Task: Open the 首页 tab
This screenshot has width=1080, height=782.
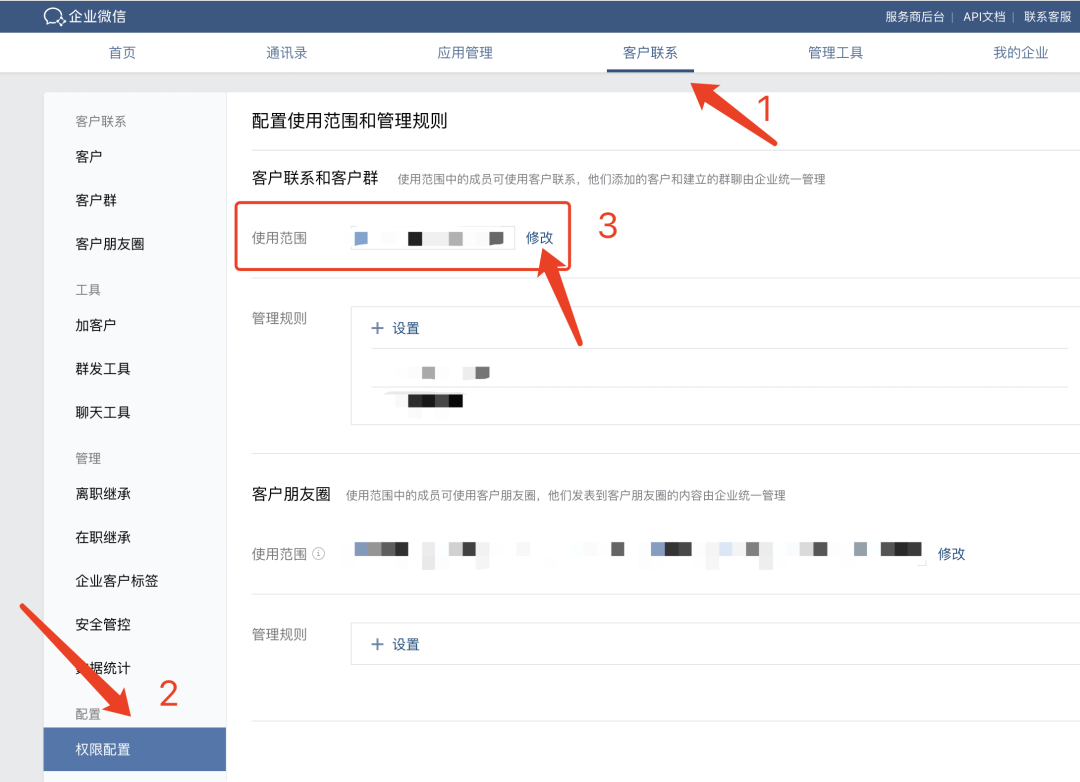Action: 122,53
